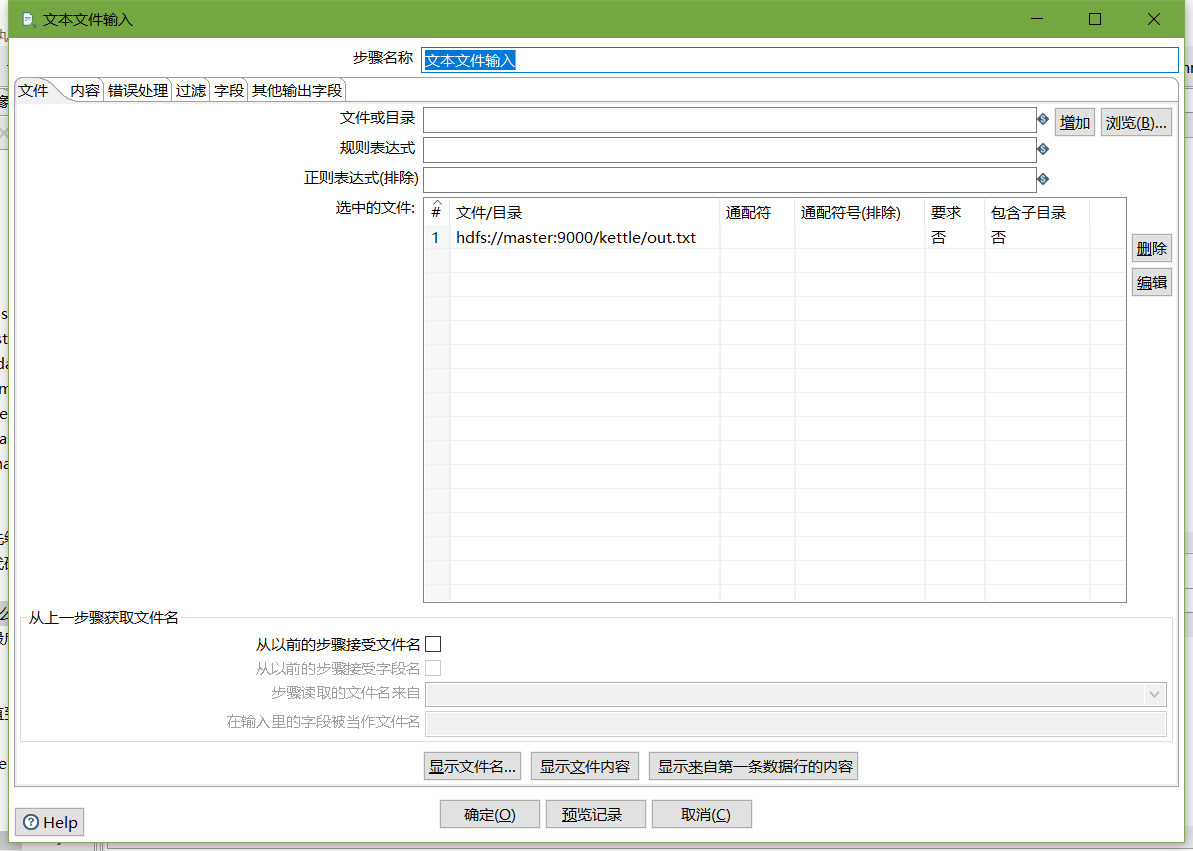The width and height of the screenshot is (1193, 851).
Task: Confirm with the 确定(O) button
Action: [x=489, y=814]
